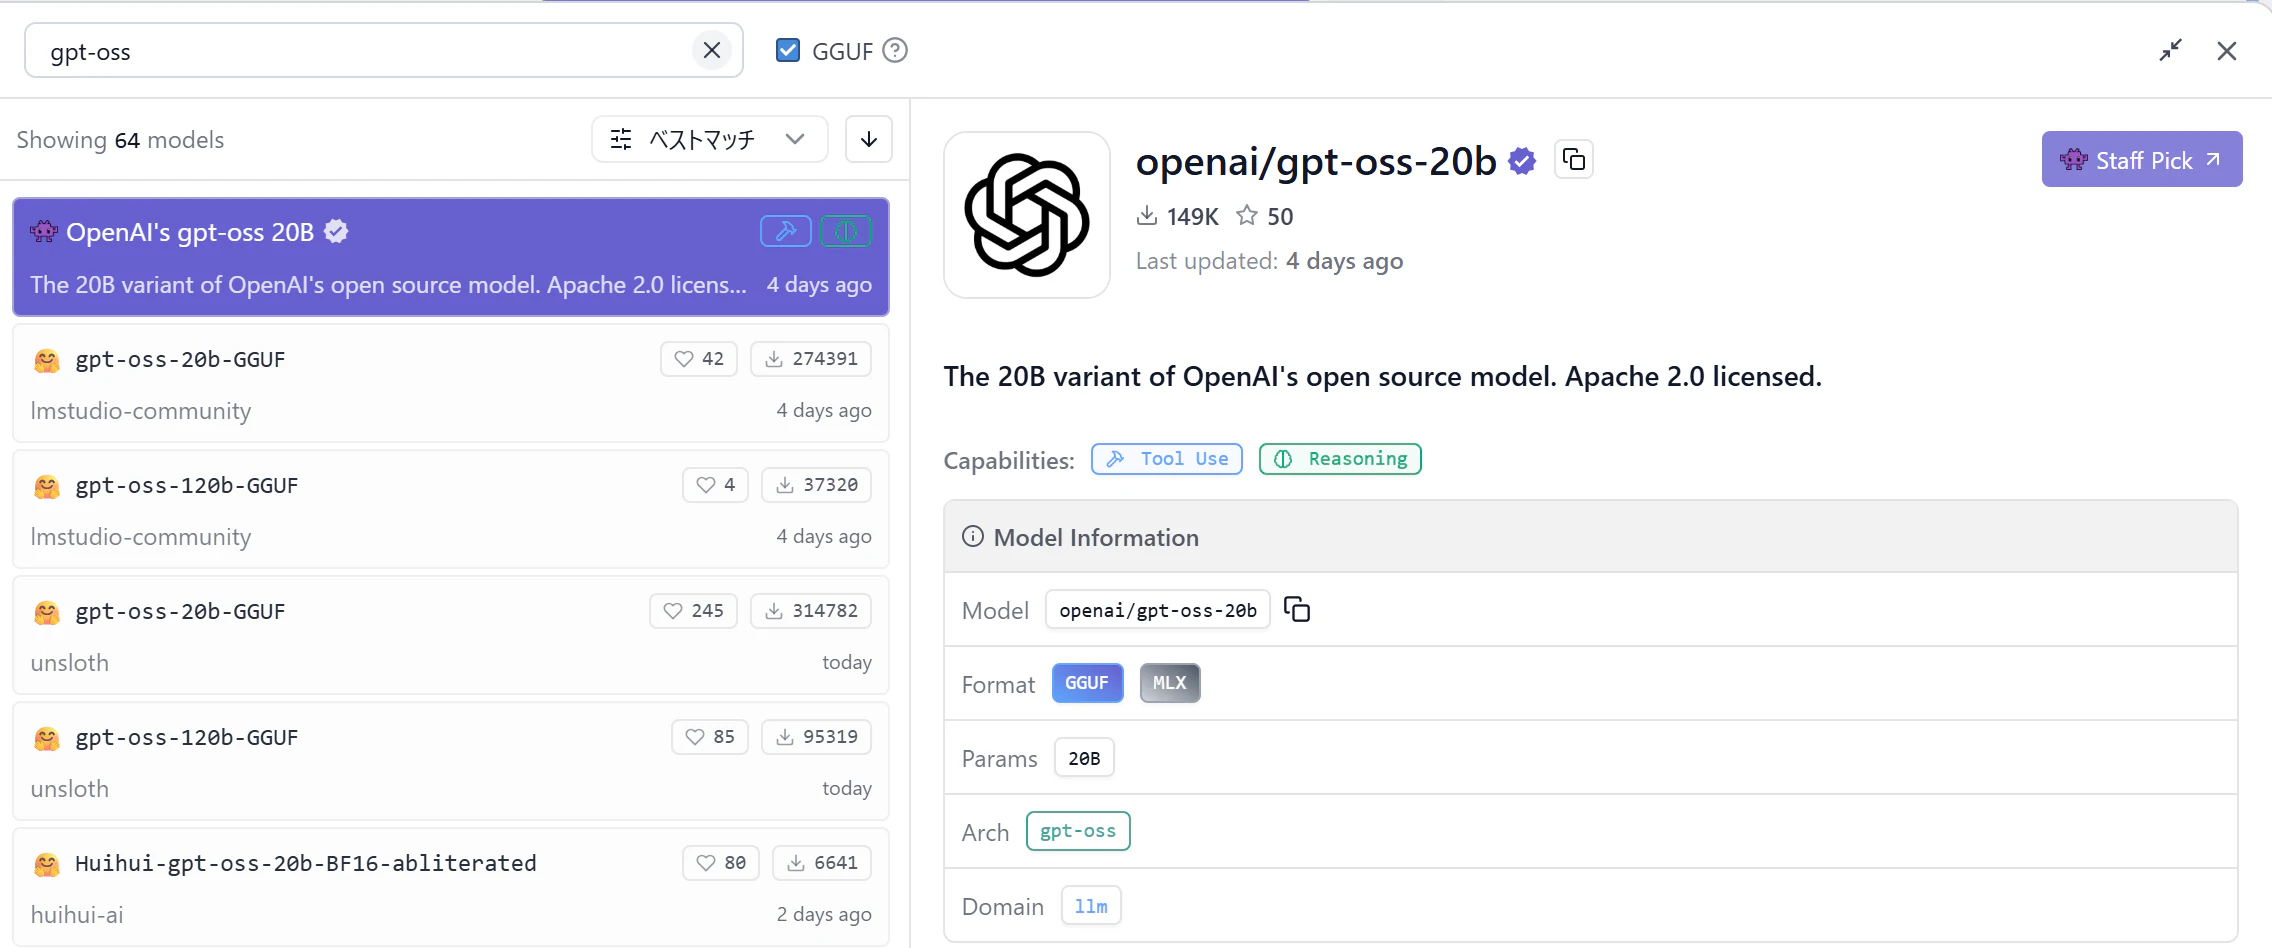Click the 50 stars count
The width and height of the screenshot is (2272, 948).
click(x=1265, y=216)
